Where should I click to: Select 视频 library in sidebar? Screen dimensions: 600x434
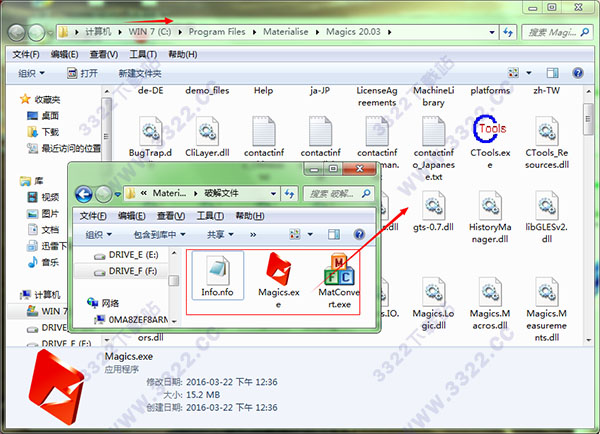[x=43, y=197]
